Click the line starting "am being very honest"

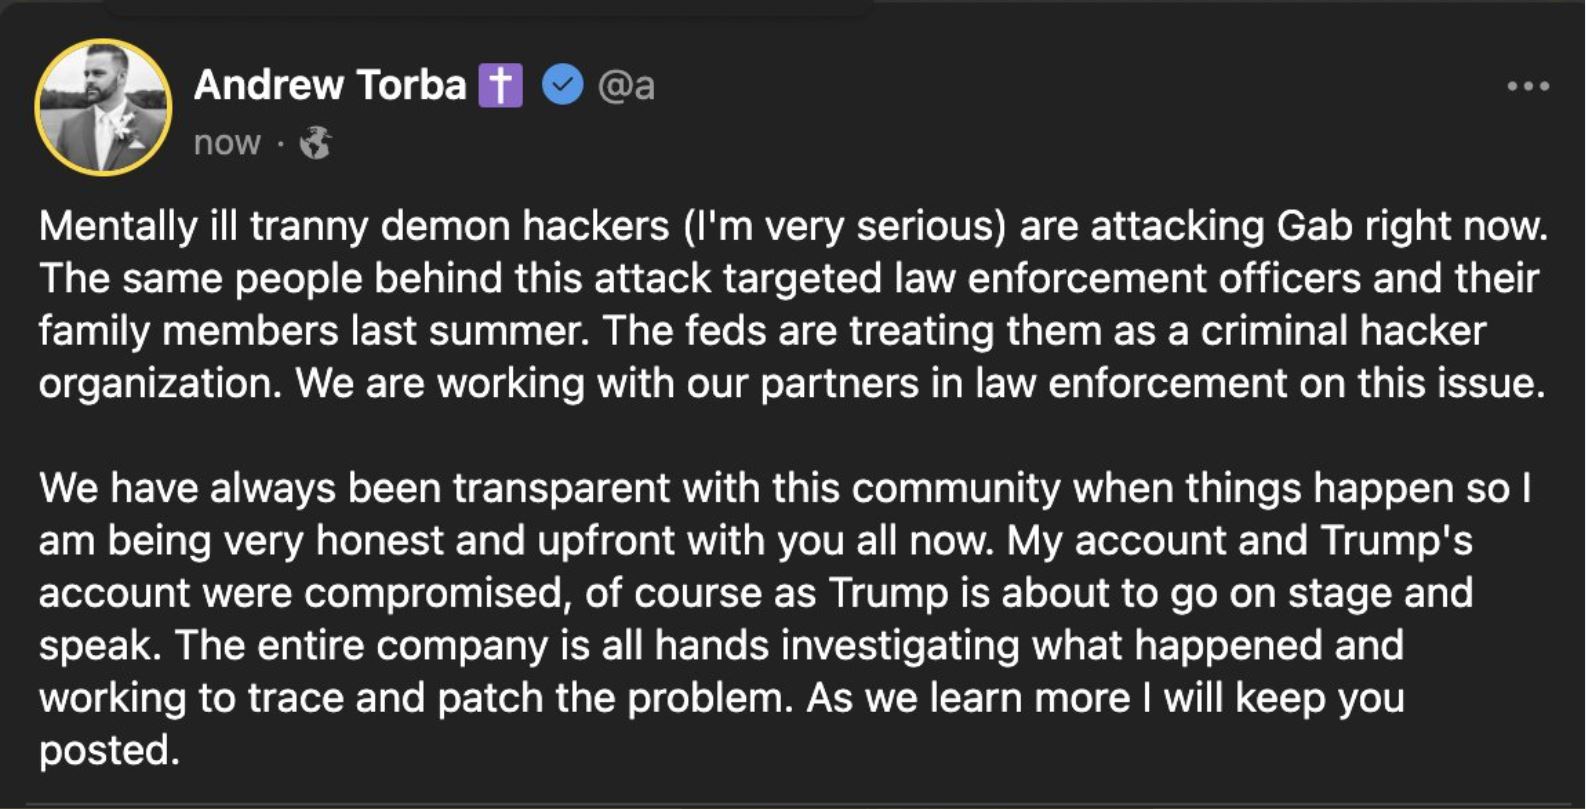pos(755,541)
